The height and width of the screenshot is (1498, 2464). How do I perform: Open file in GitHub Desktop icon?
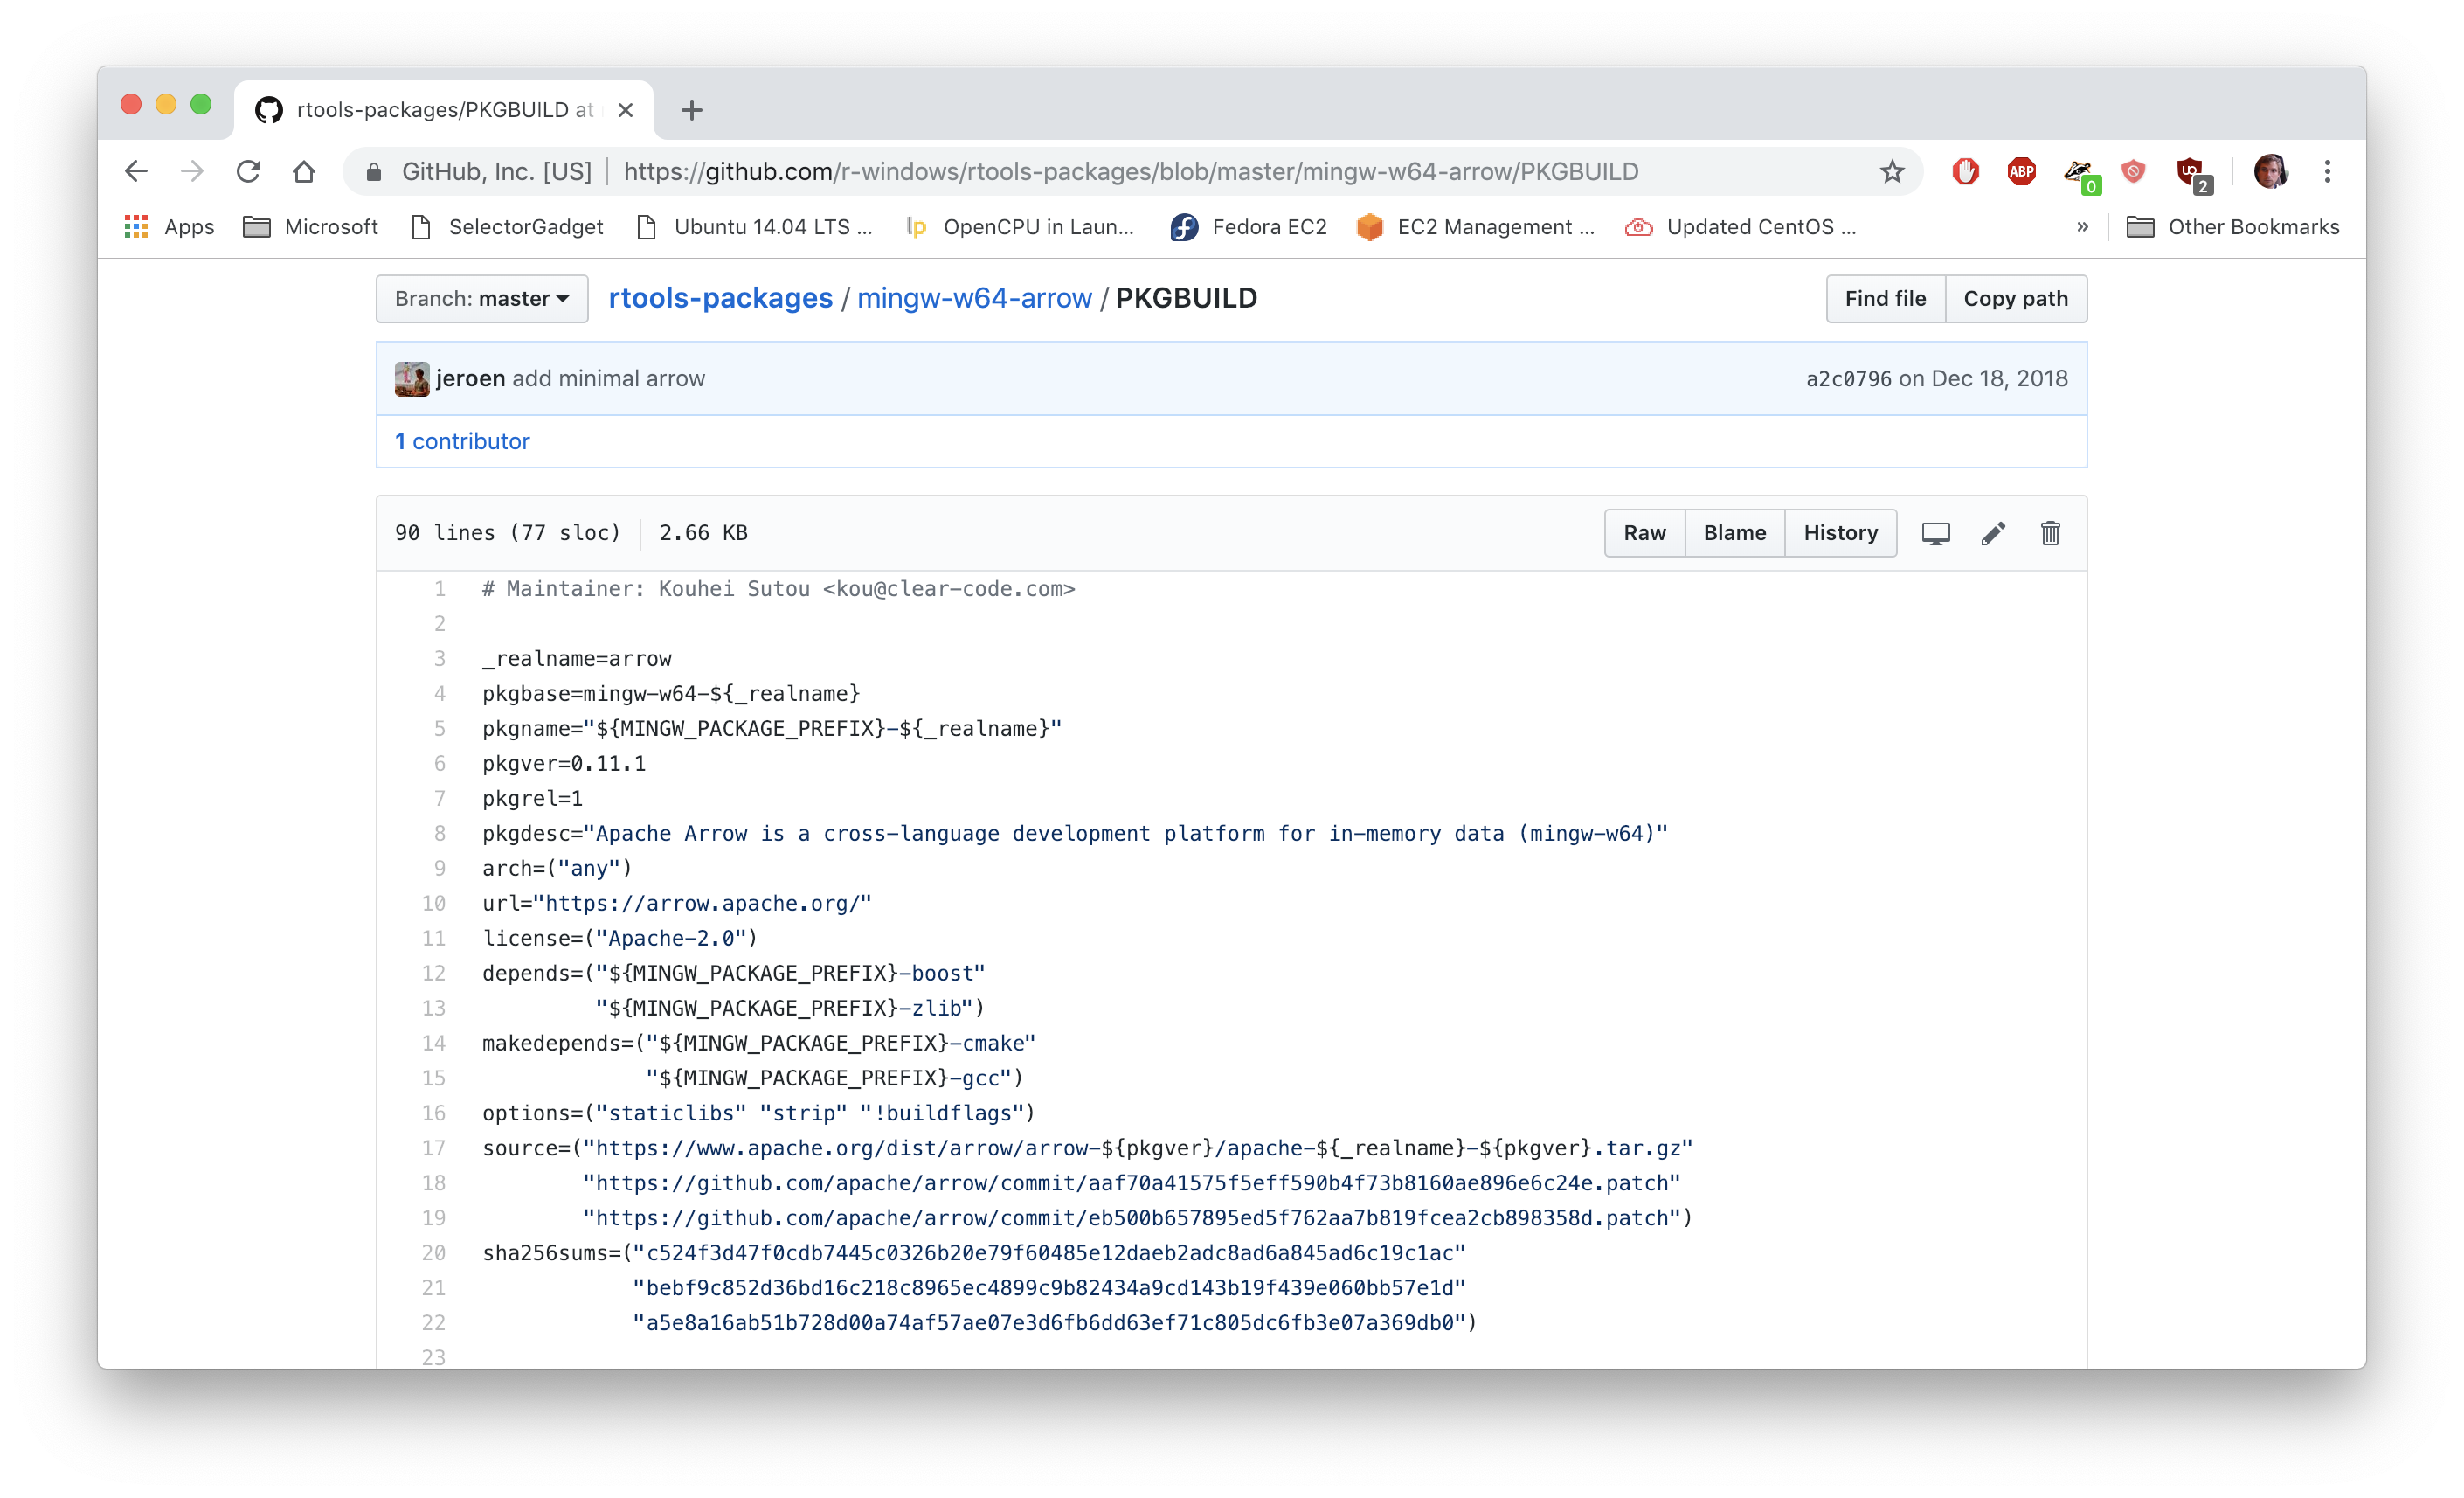pos(1935,533)
